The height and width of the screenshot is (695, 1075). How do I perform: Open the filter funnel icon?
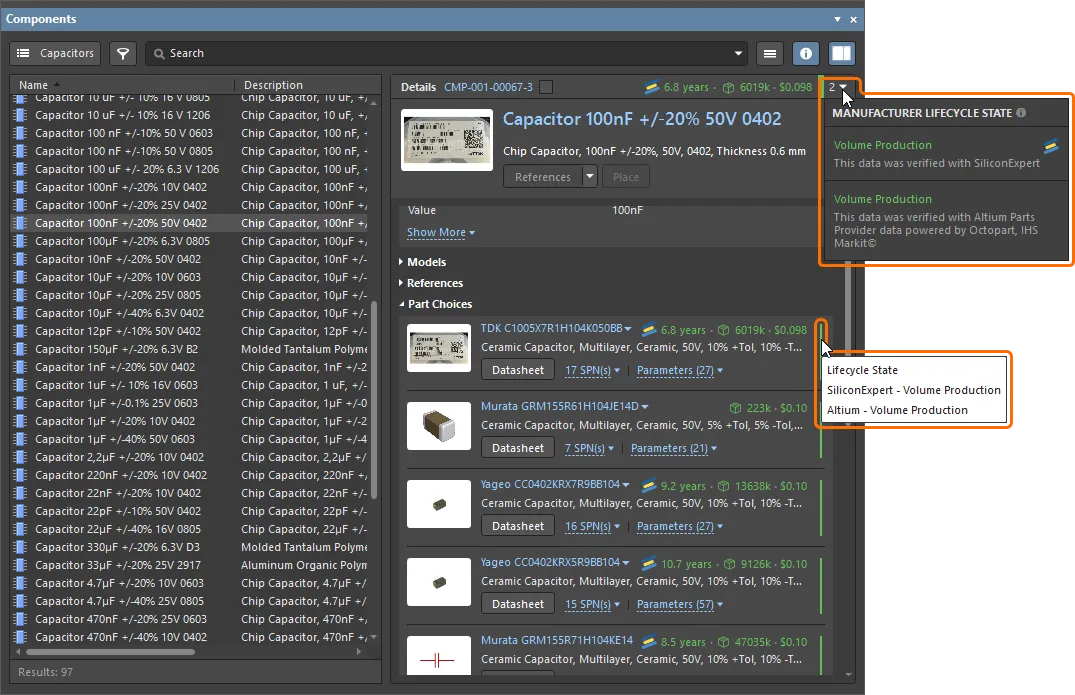pyautogui.click(x=122, y=53)
